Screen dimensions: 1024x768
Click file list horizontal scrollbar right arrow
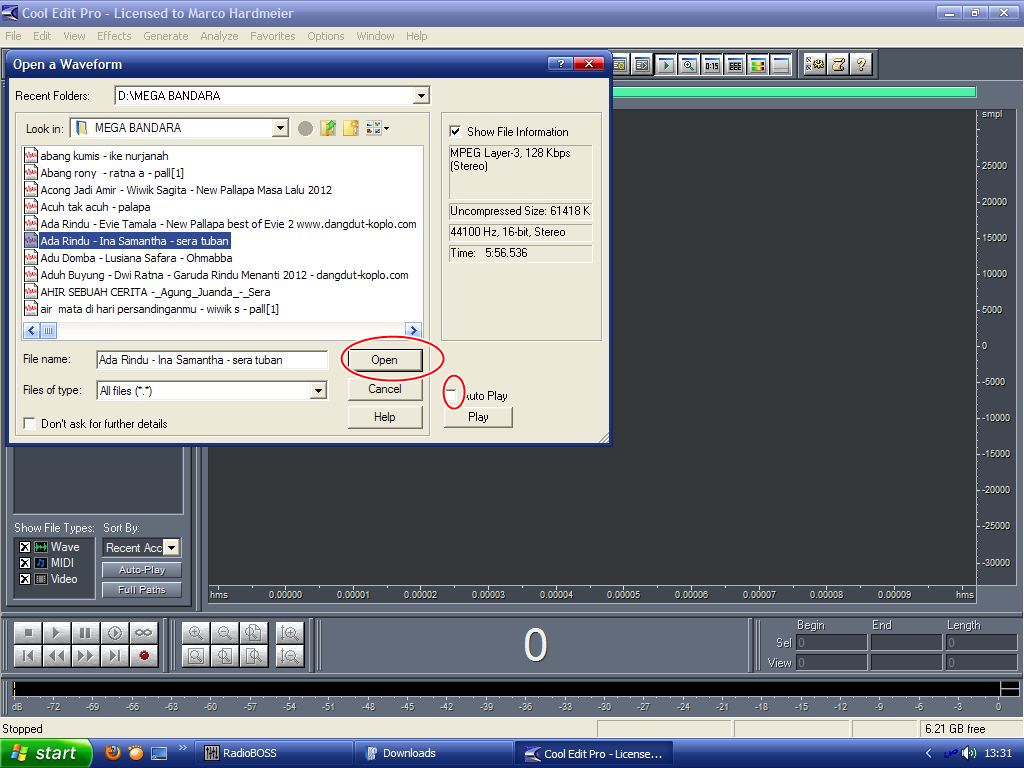pyautogui.click(x=413, y=330)
